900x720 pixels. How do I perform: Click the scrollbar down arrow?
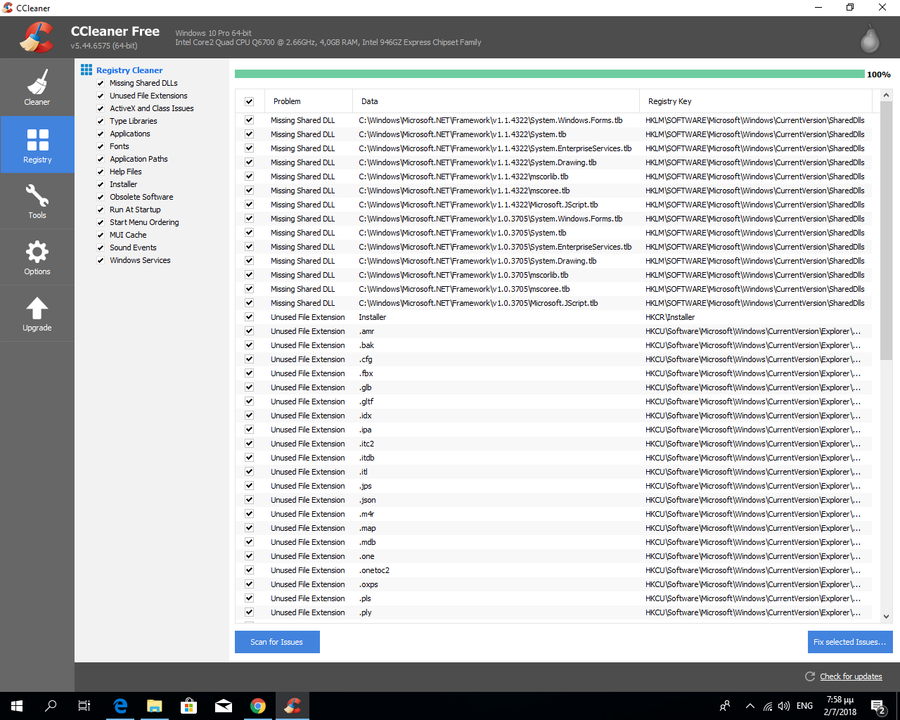(x=886, y=615)
